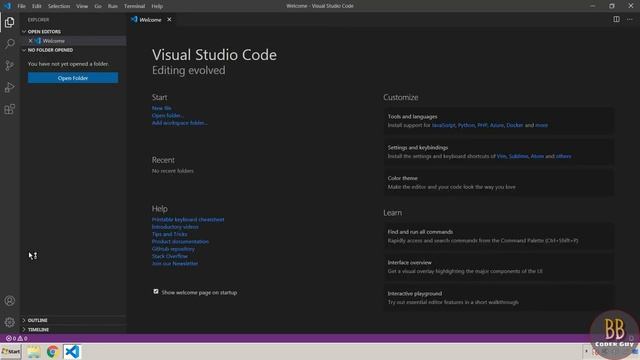The height and width of the screenshot is (360, 640).
Task: Click the errors and warnings status indicator
Action: point(16,338)
